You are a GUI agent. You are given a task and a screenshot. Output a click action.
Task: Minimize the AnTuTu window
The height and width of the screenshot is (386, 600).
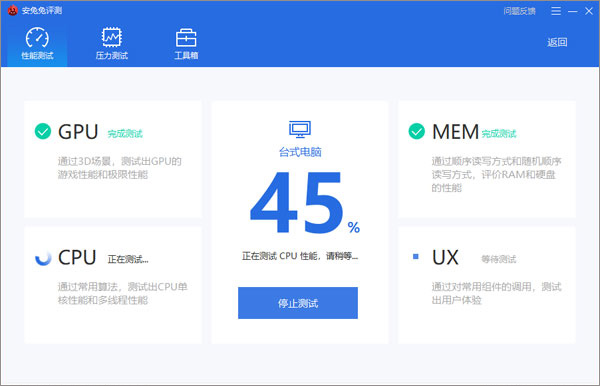pyautogui.click(x=572, y=11)
